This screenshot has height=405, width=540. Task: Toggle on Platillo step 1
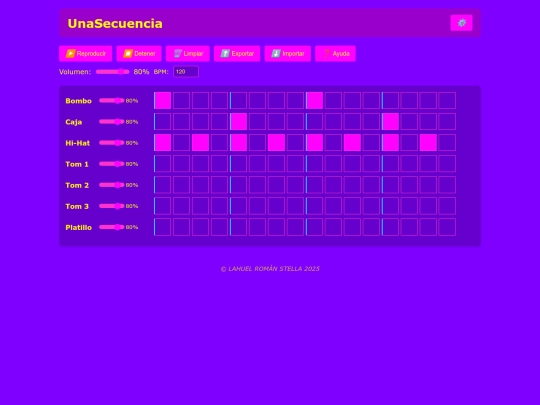[163, 227]
